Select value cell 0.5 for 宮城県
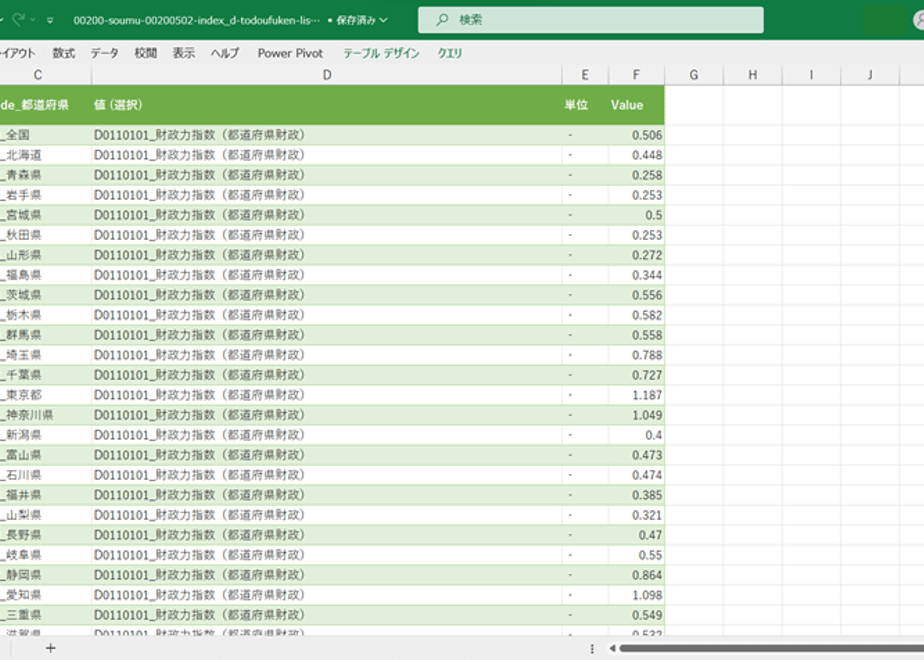The width and height of the screenshot is (924, 660). coord(636,215)
